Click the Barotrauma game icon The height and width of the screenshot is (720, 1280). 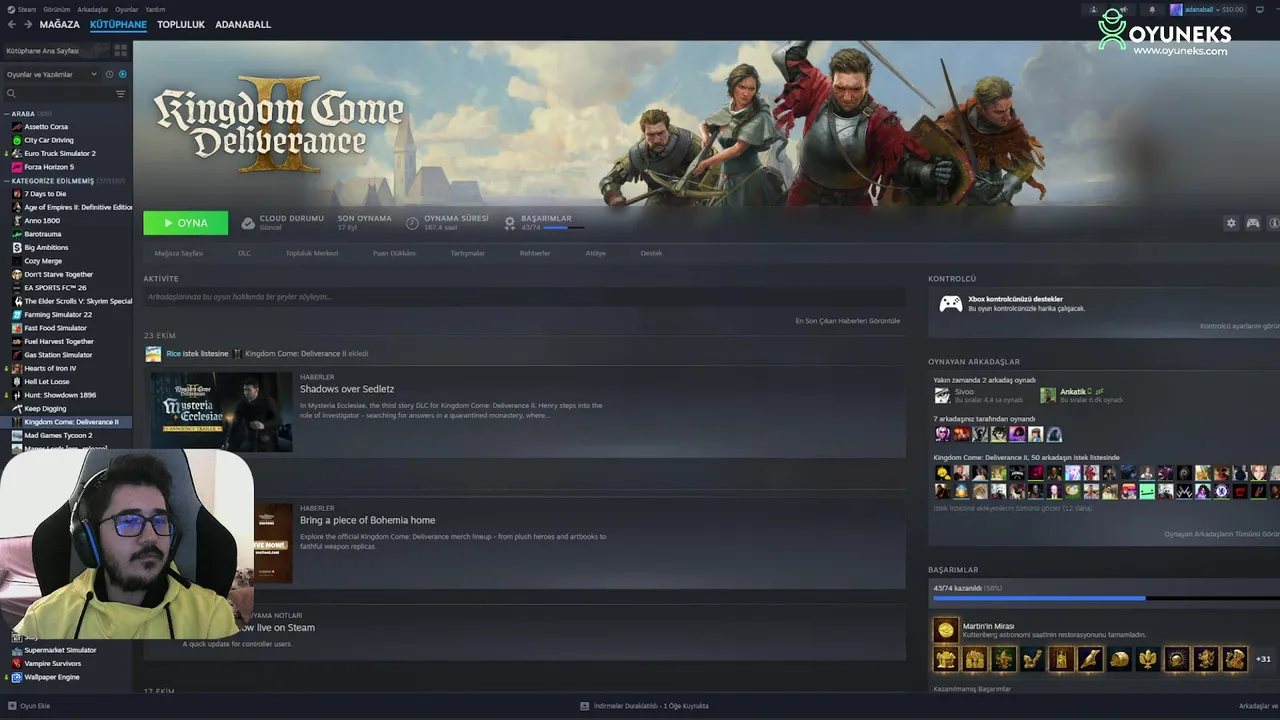(17, 234)
